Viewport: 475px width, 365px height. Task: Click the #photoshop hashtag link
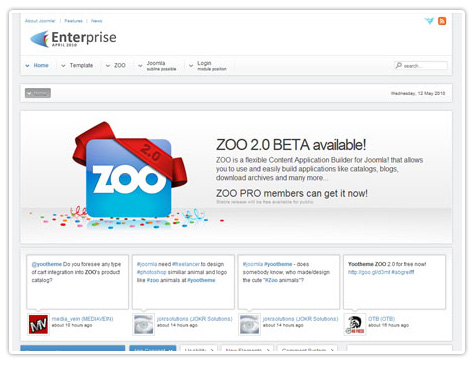[152, 272]
